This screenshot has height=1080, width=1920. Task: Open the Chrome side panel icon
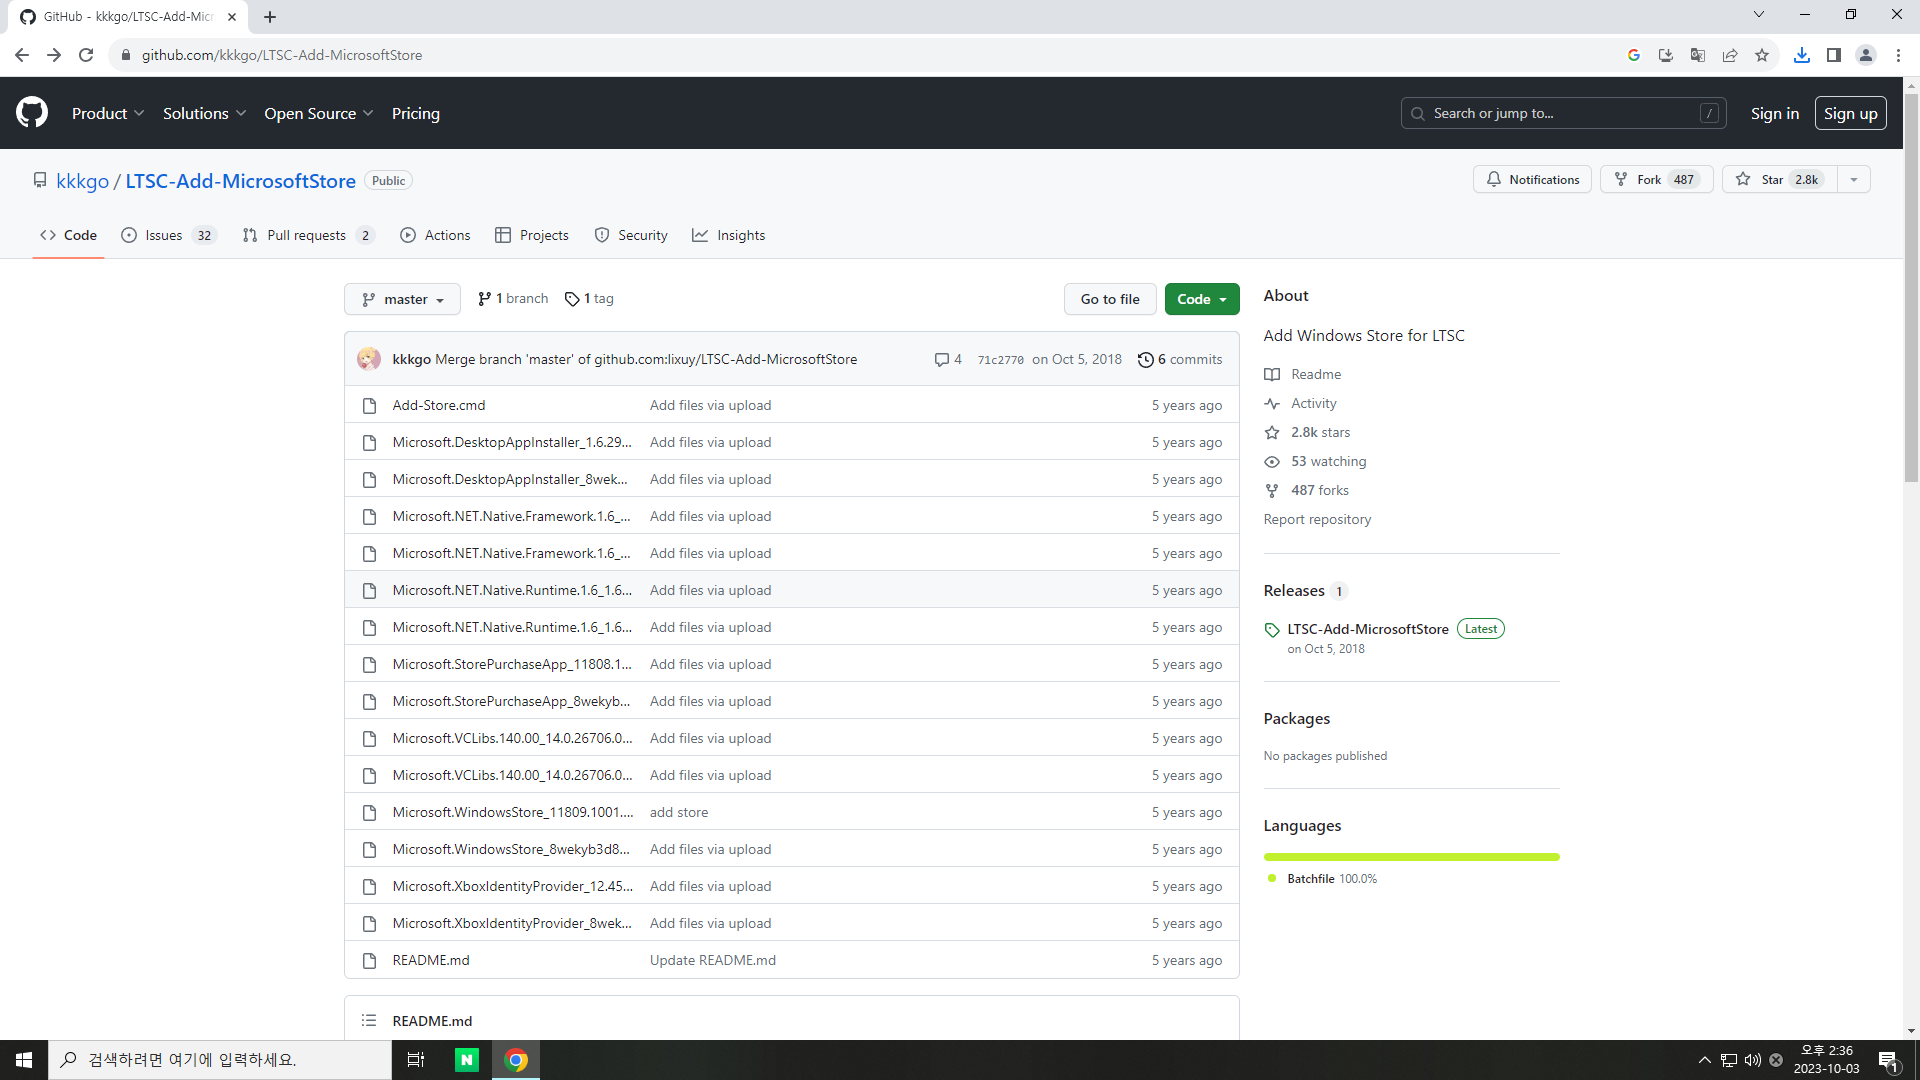1834,55
